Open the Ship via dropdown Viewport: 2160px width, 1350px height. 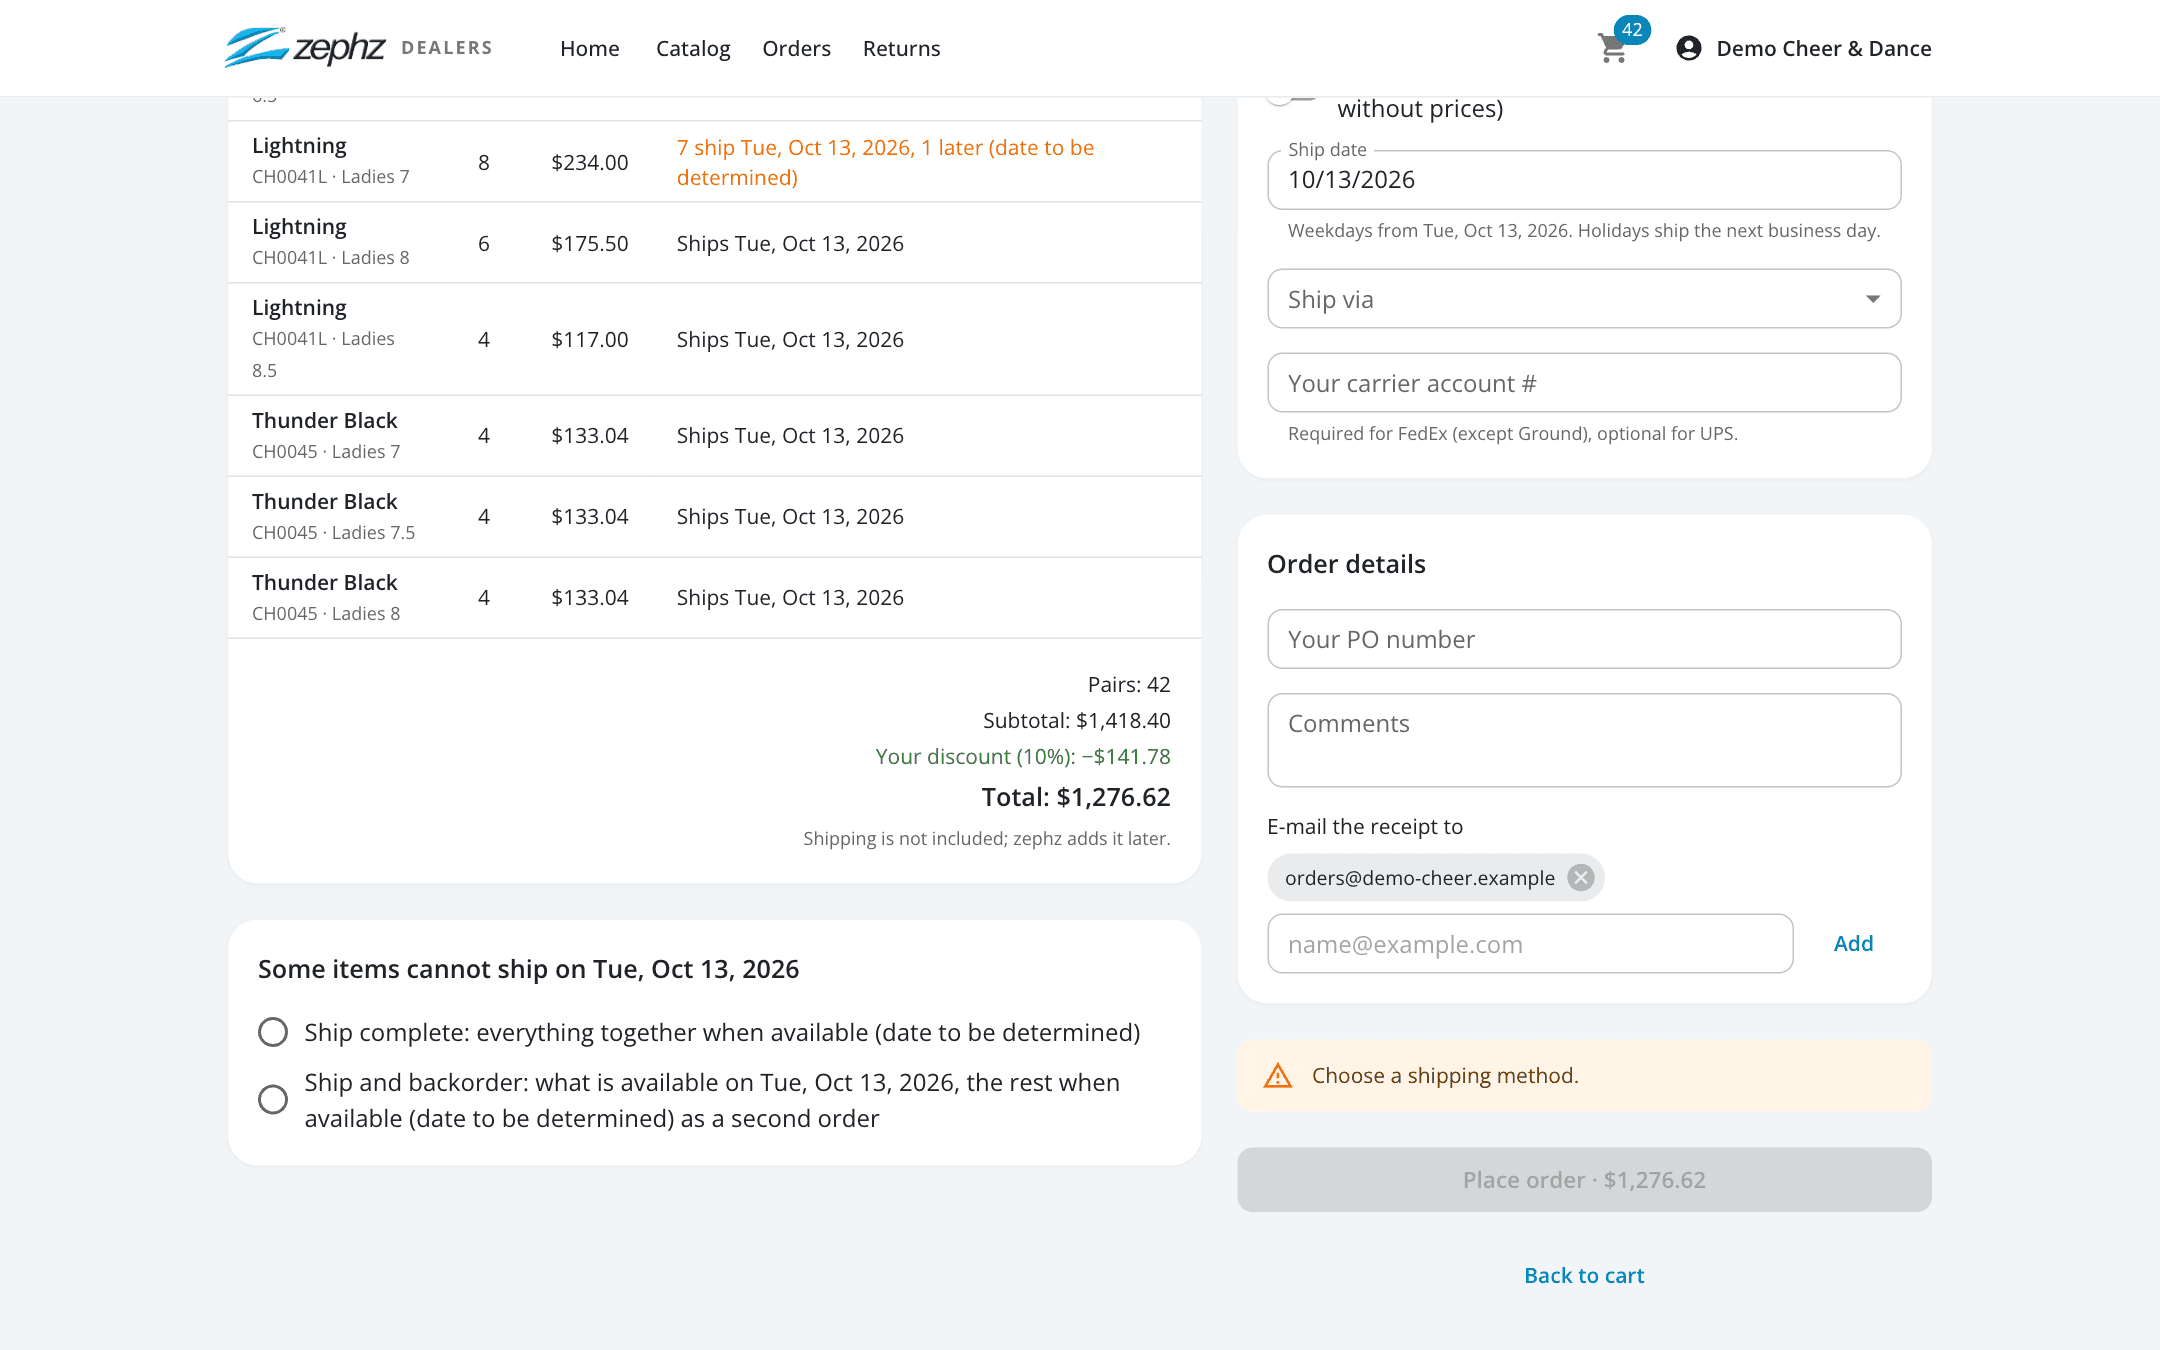pos(1584,299)
